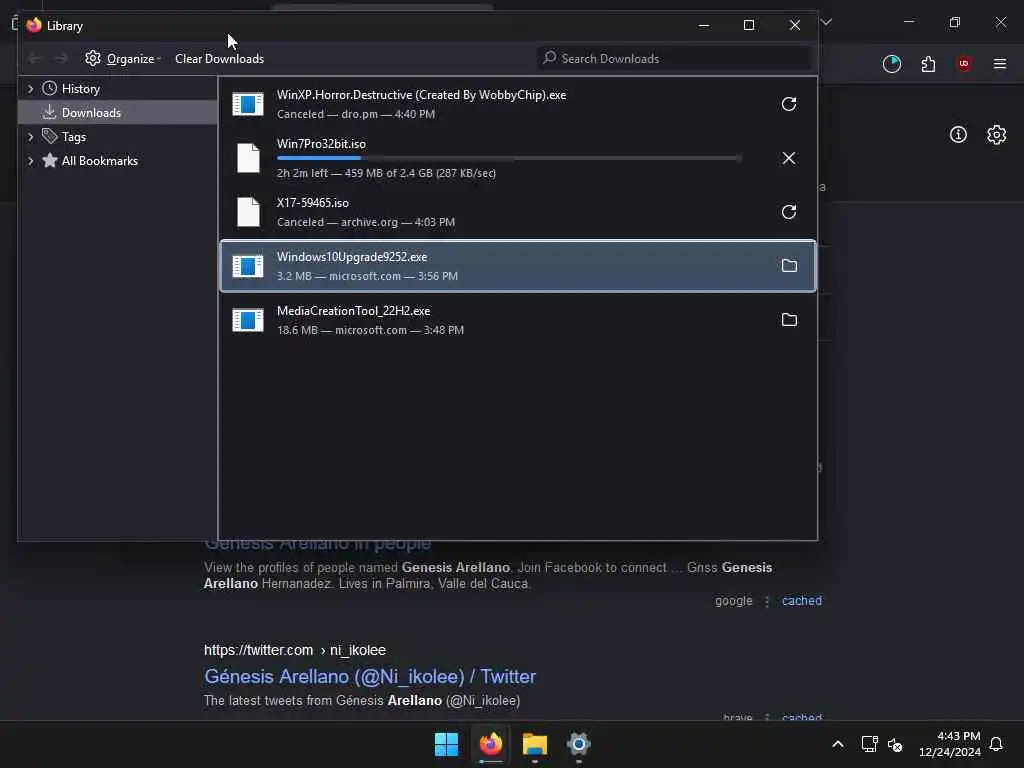
Task: Show hidden system tray icons
Action: point(838,744)
